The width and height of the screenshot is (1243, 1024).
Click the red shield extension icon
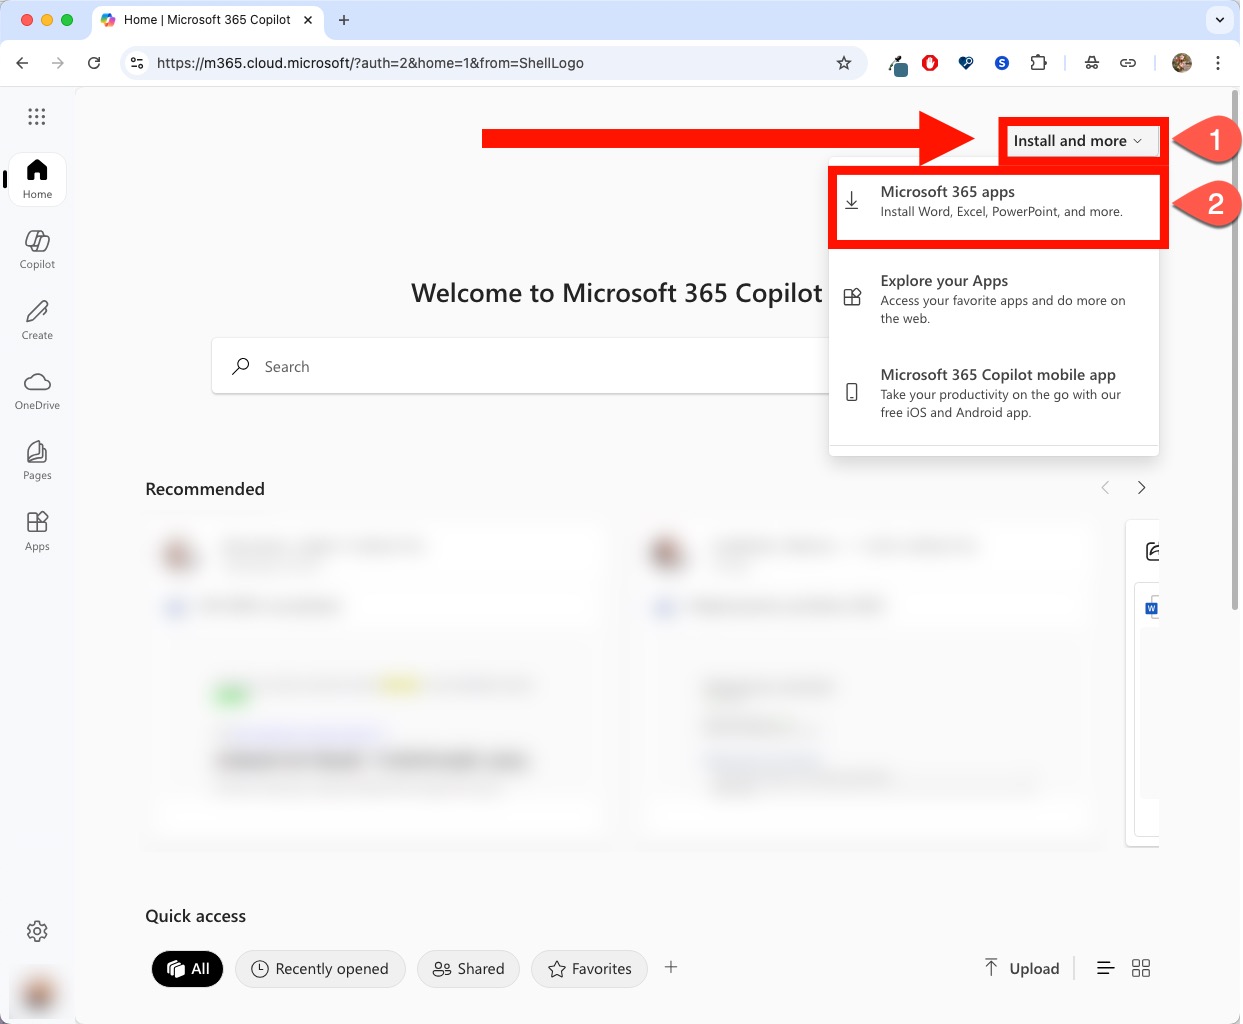pyautogui.click(x=930, y=63)
